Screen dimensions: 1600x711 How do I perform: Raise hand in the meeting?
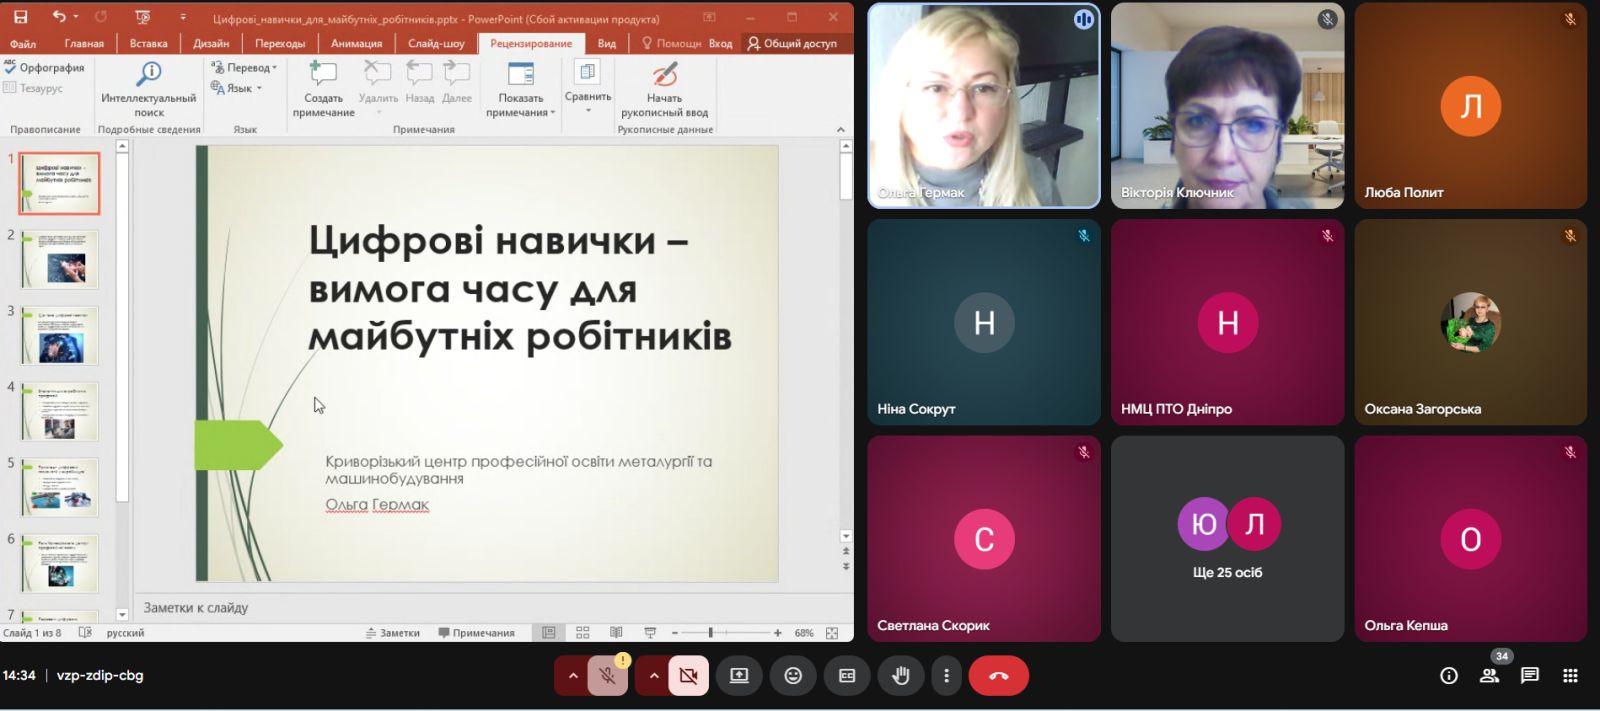900,676
